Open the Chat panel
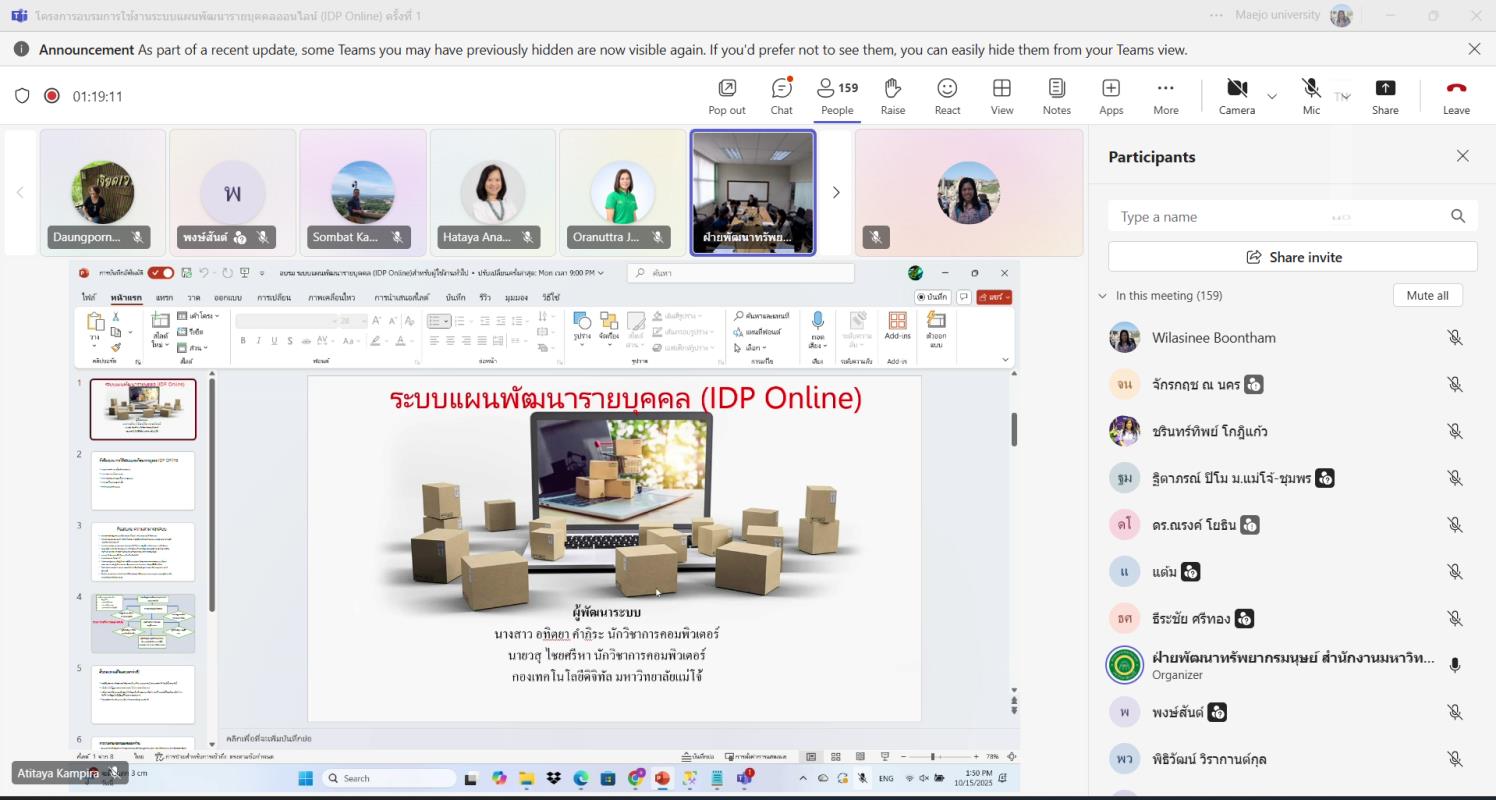The width and height of the screenshot is (1496, 800). (x=781, y=96)
